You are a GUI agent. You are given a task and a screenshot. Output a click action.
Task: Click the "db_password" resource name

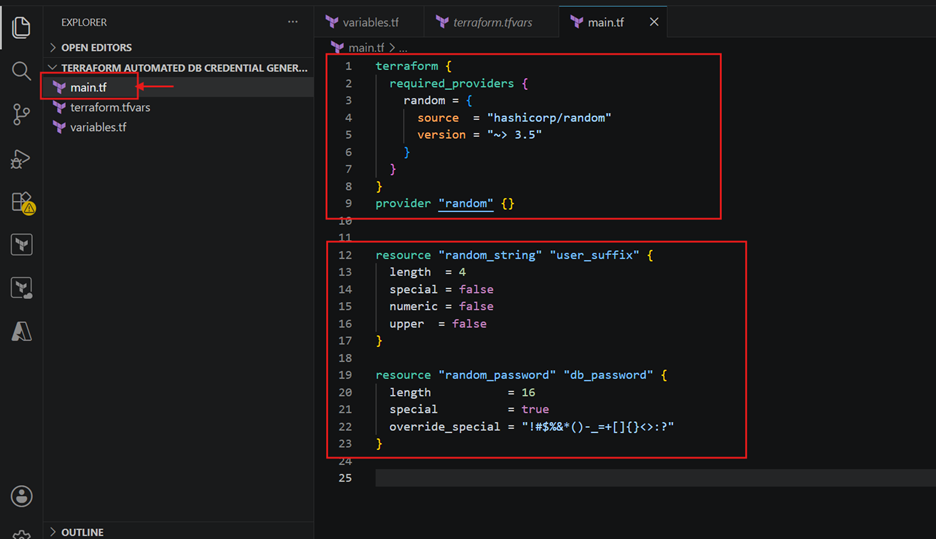(608, 375)
